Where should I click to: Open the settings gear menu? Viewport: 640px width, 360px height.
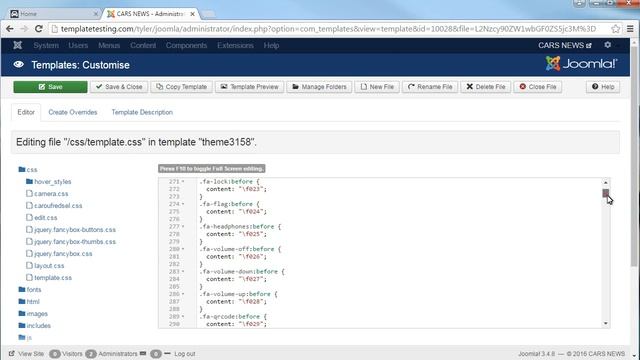pos(608,45)
